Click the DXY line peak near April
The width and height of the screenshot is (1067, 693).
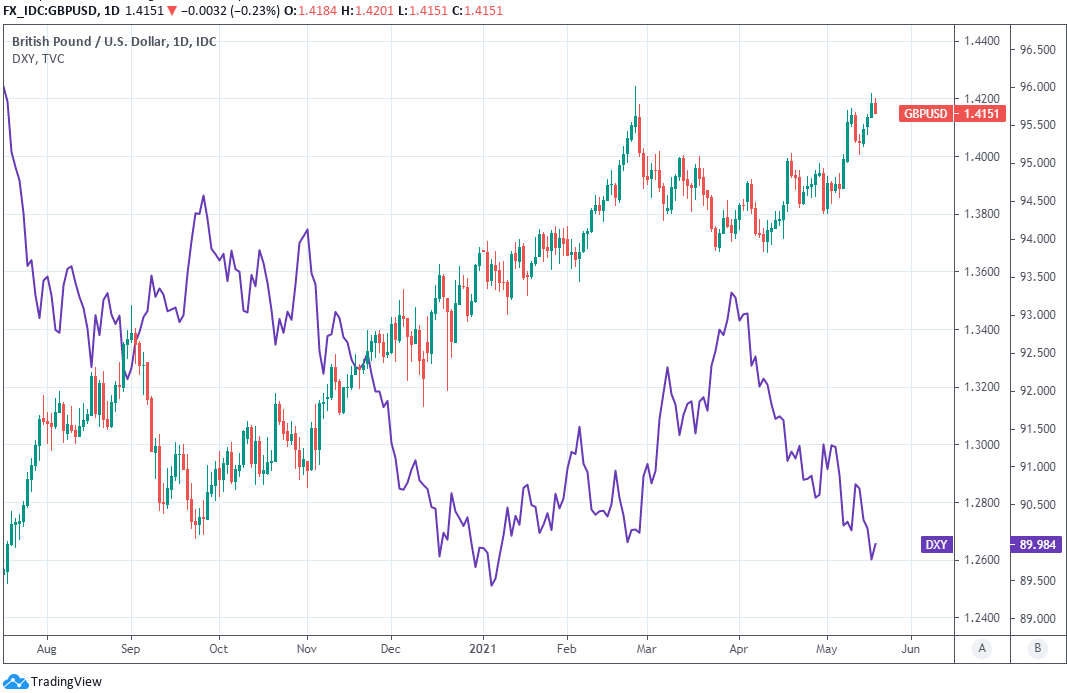click(x=733, y=294)
